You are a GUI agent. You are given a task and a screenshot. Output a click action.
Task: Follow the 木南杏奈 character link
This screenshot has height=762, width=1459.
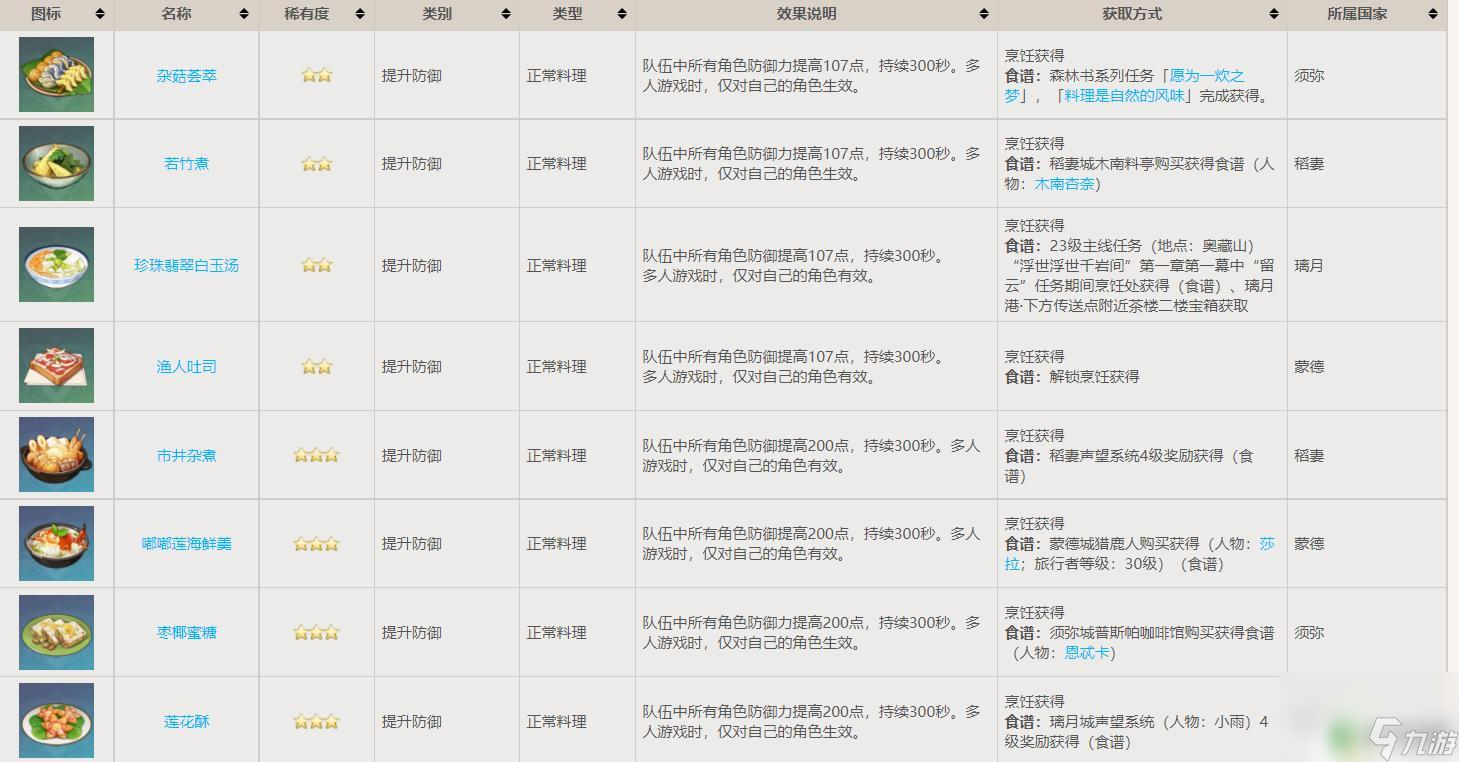coord(1064,184)
